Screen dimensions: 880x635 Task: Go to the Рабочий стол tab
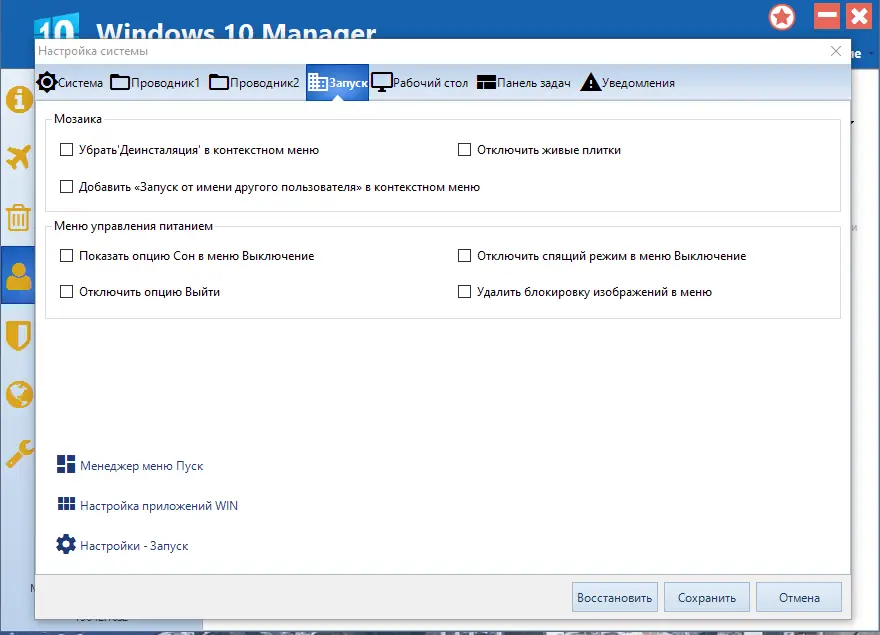[420, 83]
